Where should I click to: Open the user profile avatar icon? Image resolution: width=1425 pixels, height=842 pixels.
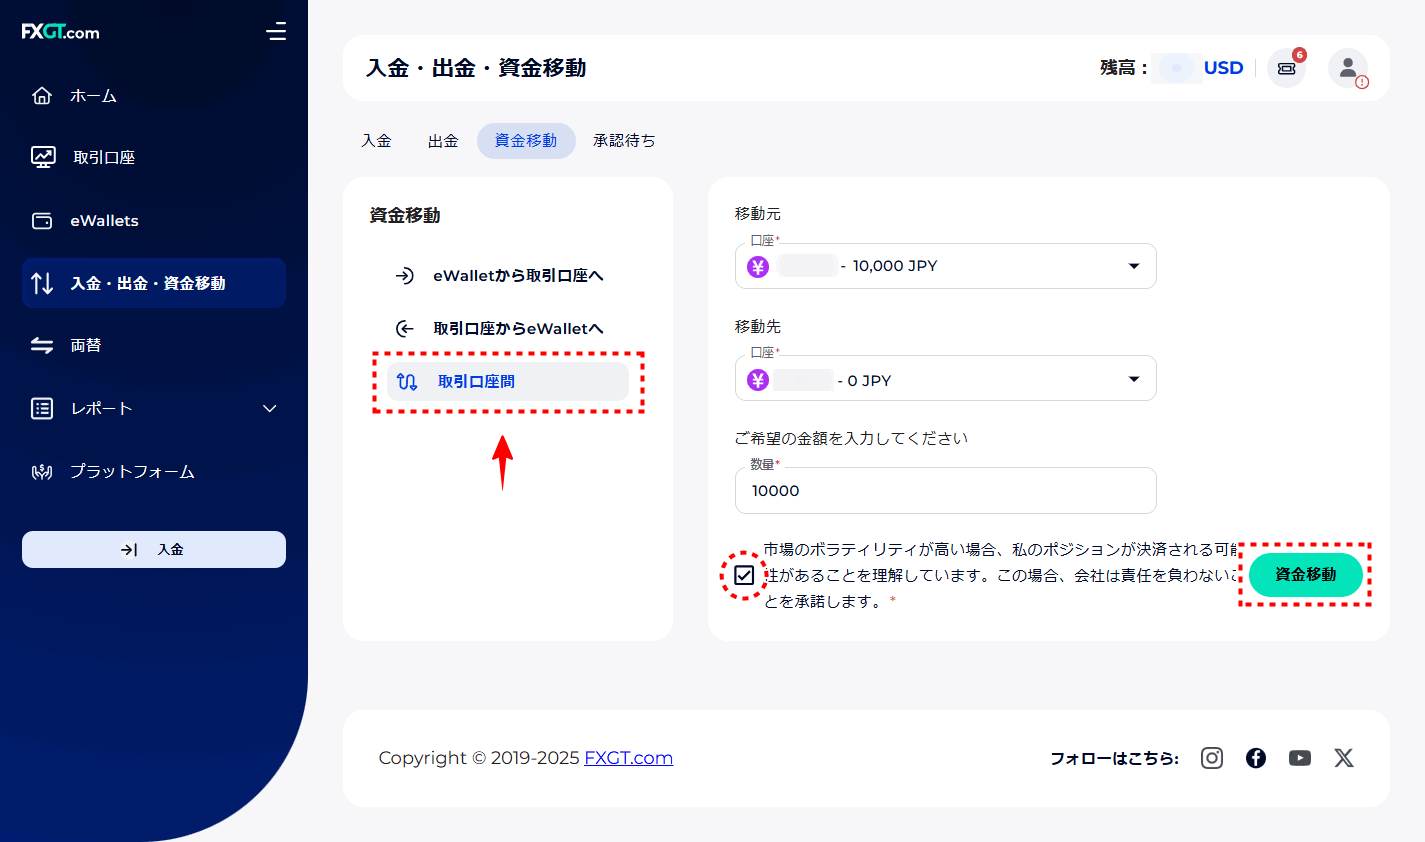1348,68
